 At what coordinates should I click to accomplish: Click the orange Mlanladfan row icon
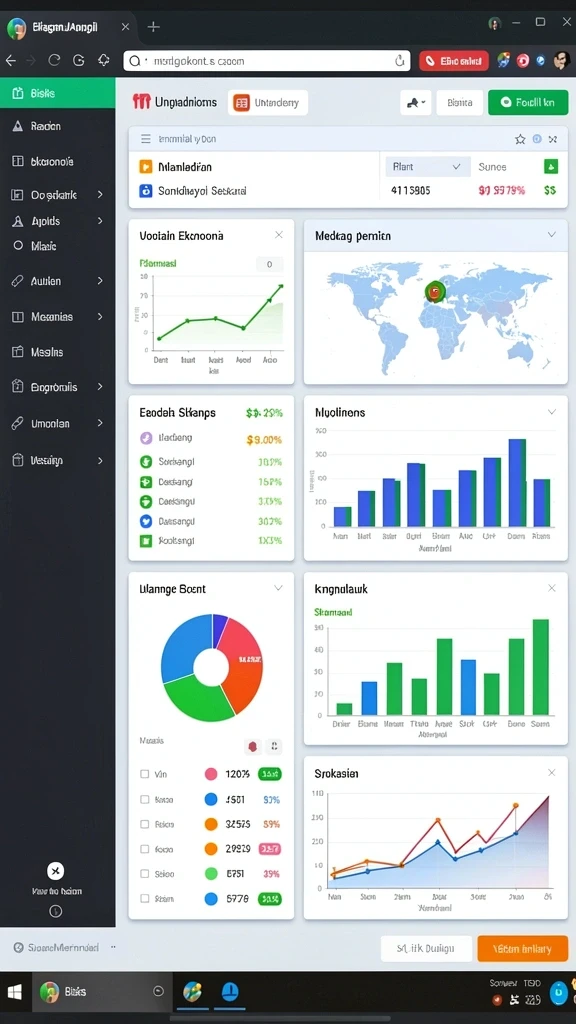(x=146, y=167)
